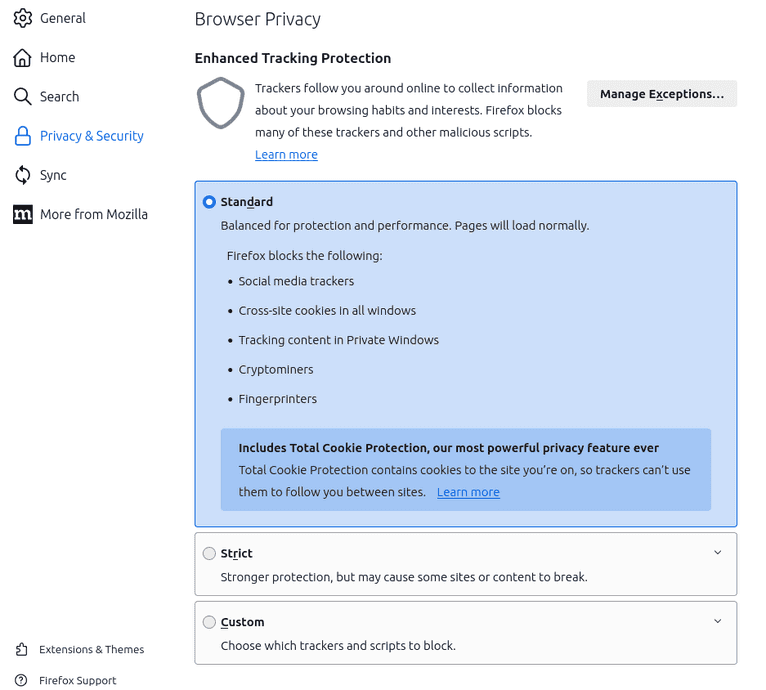Click the Sync arrows icon

22,175
